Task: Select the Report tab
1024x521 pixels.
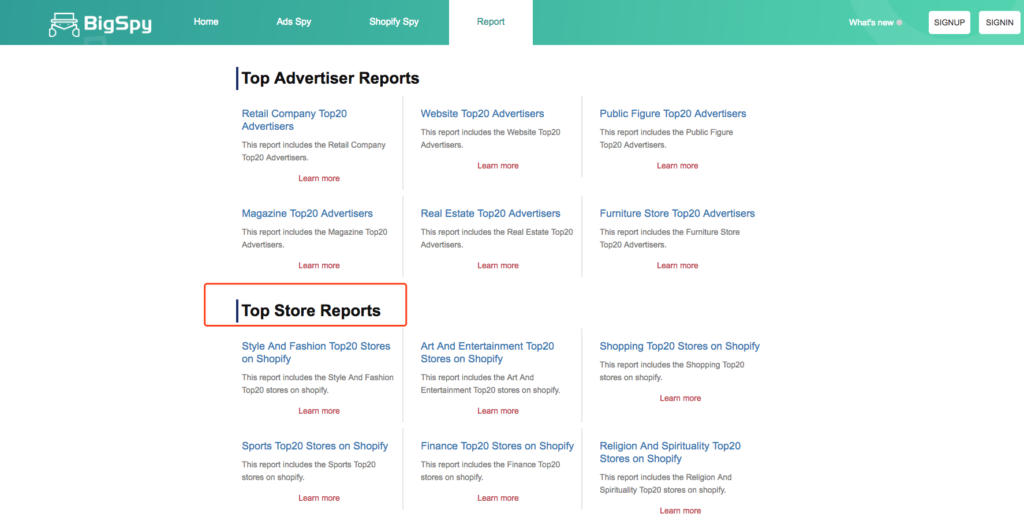Action: [x=490, y=22]
